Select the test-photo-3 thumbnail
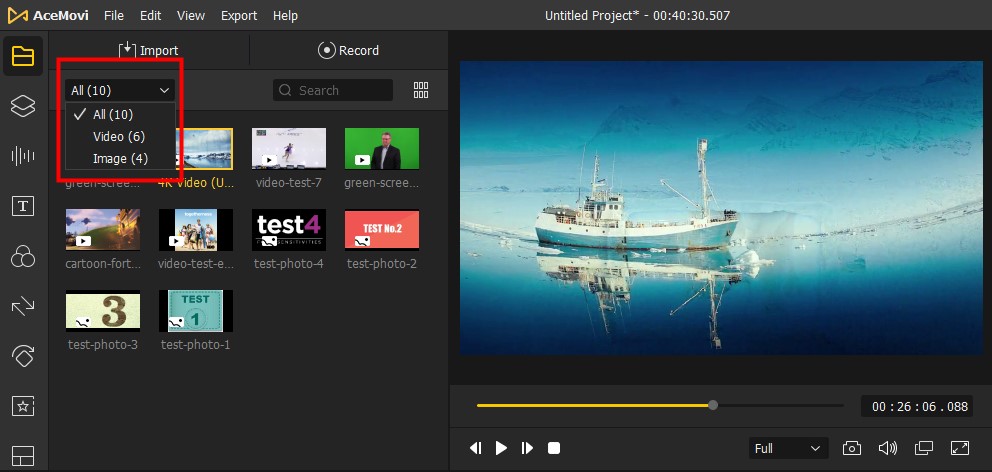Screen dimensions: 992x472 103,311
